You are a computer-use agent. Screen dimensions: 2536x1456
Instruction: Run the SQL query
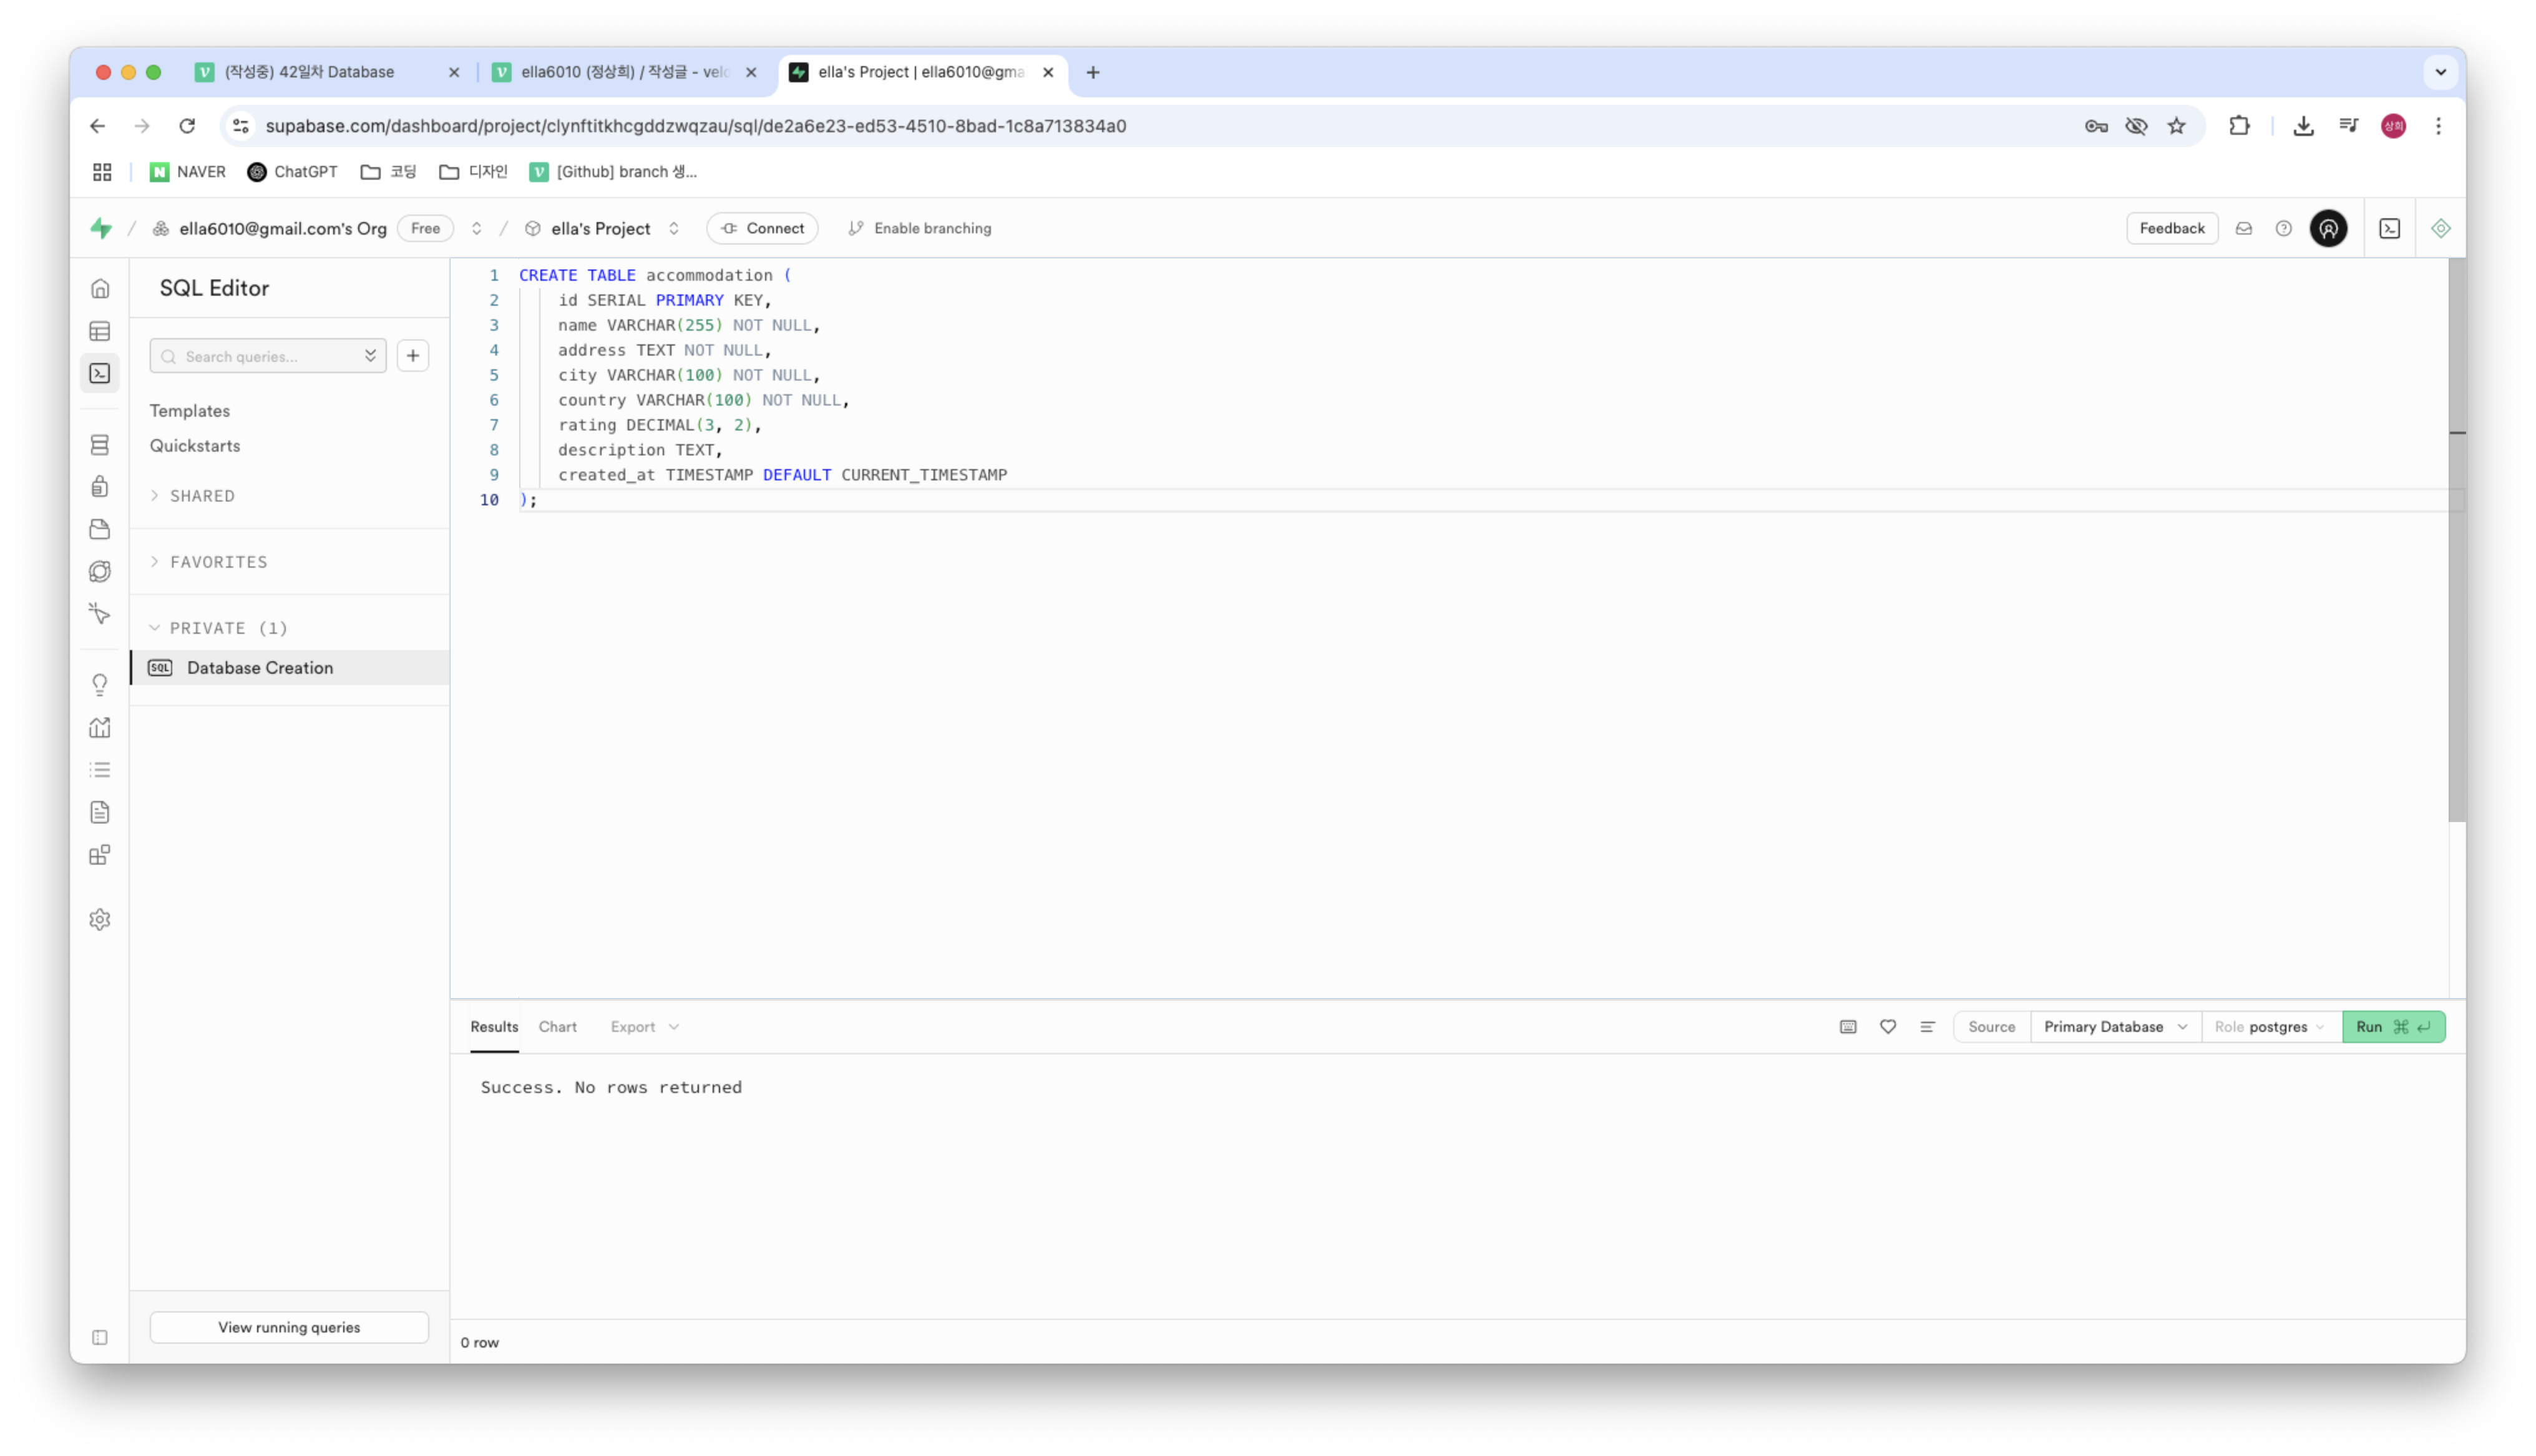pos(2393,1027)
